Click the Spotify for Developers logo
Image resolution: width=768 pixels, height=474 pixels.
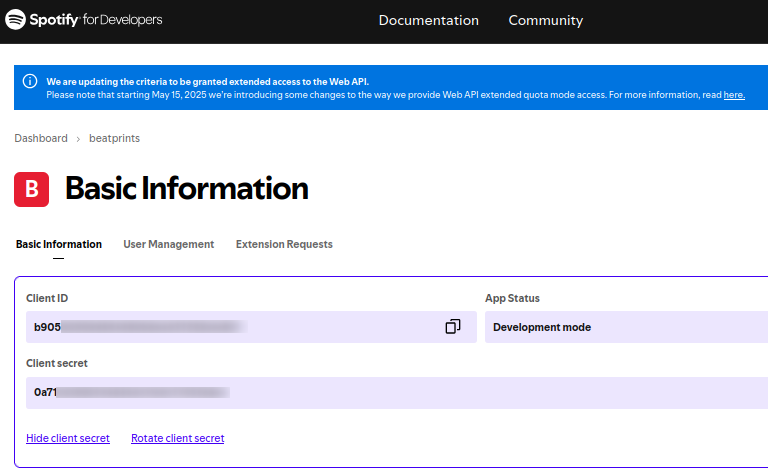[83, 20]
